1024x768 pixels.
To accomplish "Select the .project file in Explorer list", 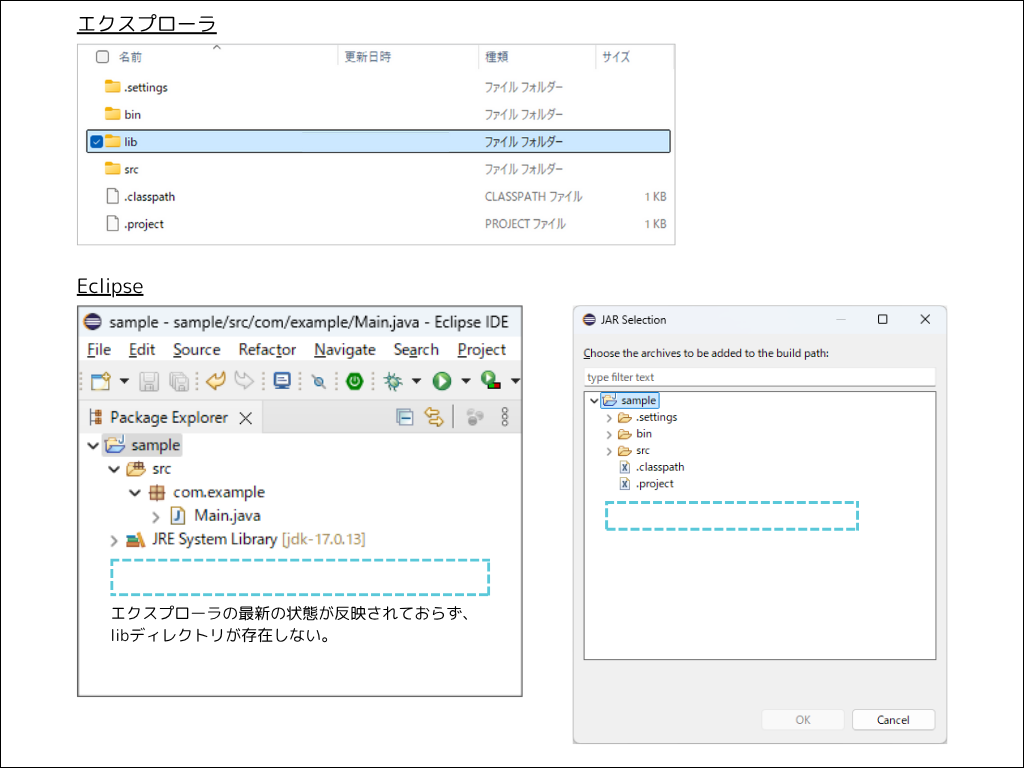I will point(378,224).
